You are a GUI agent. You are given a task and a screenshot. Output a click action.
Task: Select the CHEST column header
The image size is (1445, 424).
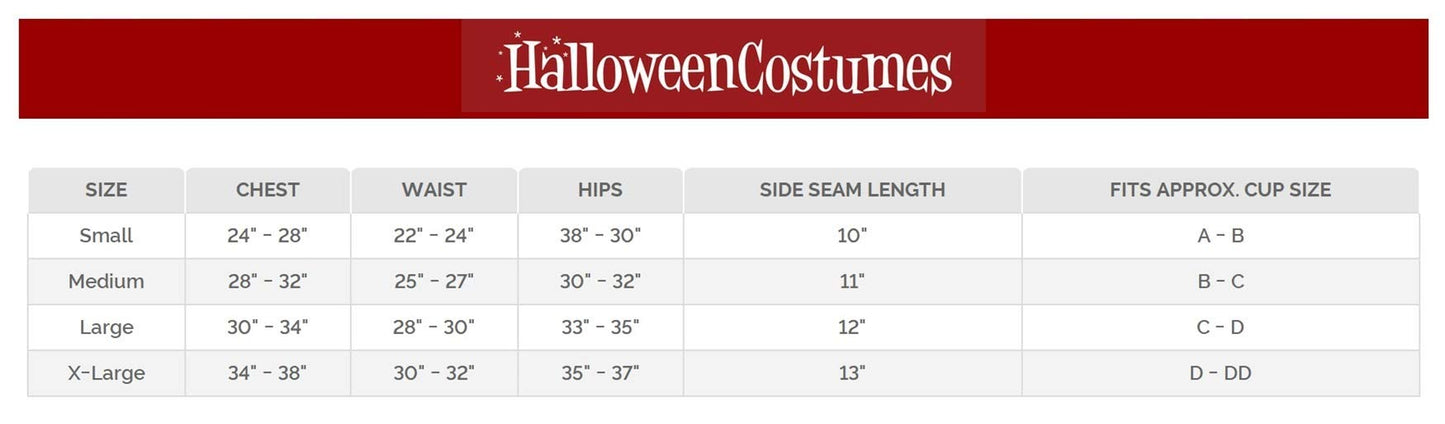(268, 190)
